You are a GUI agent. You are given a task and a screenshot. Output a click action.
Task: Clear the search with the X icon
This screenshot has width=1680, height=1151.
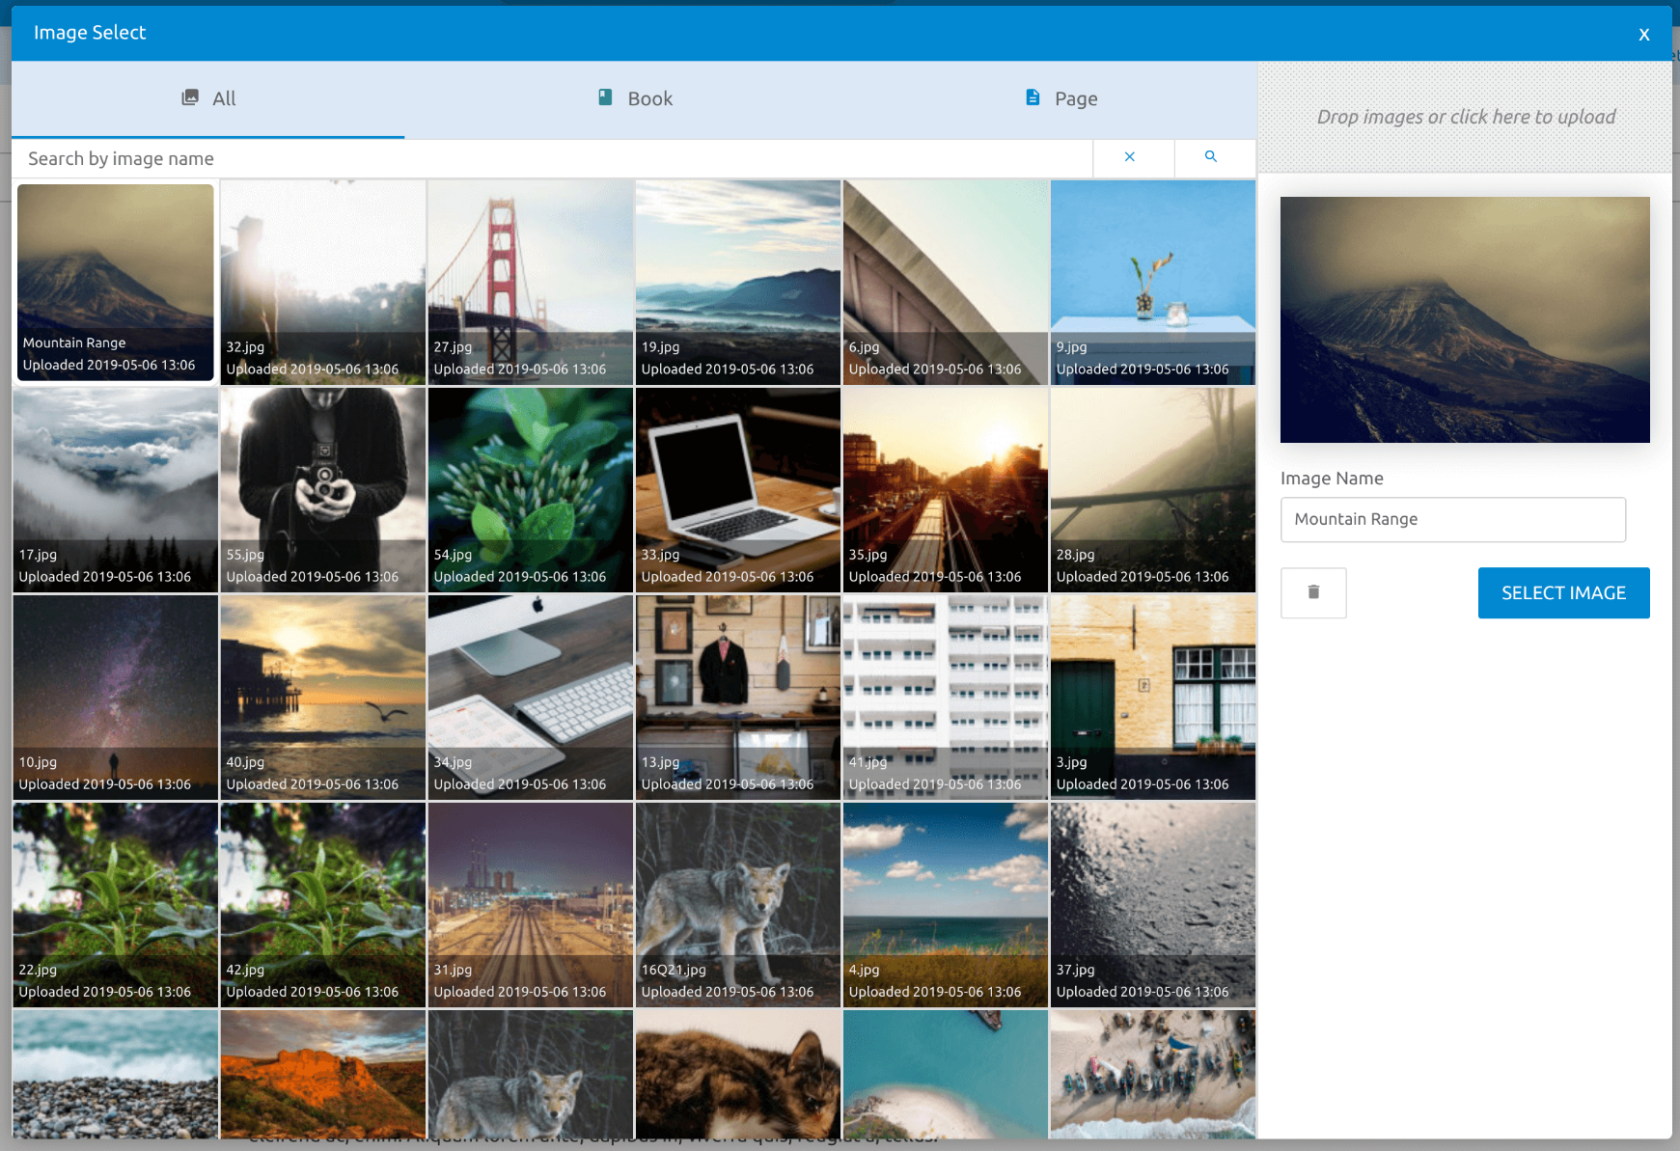point(1129,157)
